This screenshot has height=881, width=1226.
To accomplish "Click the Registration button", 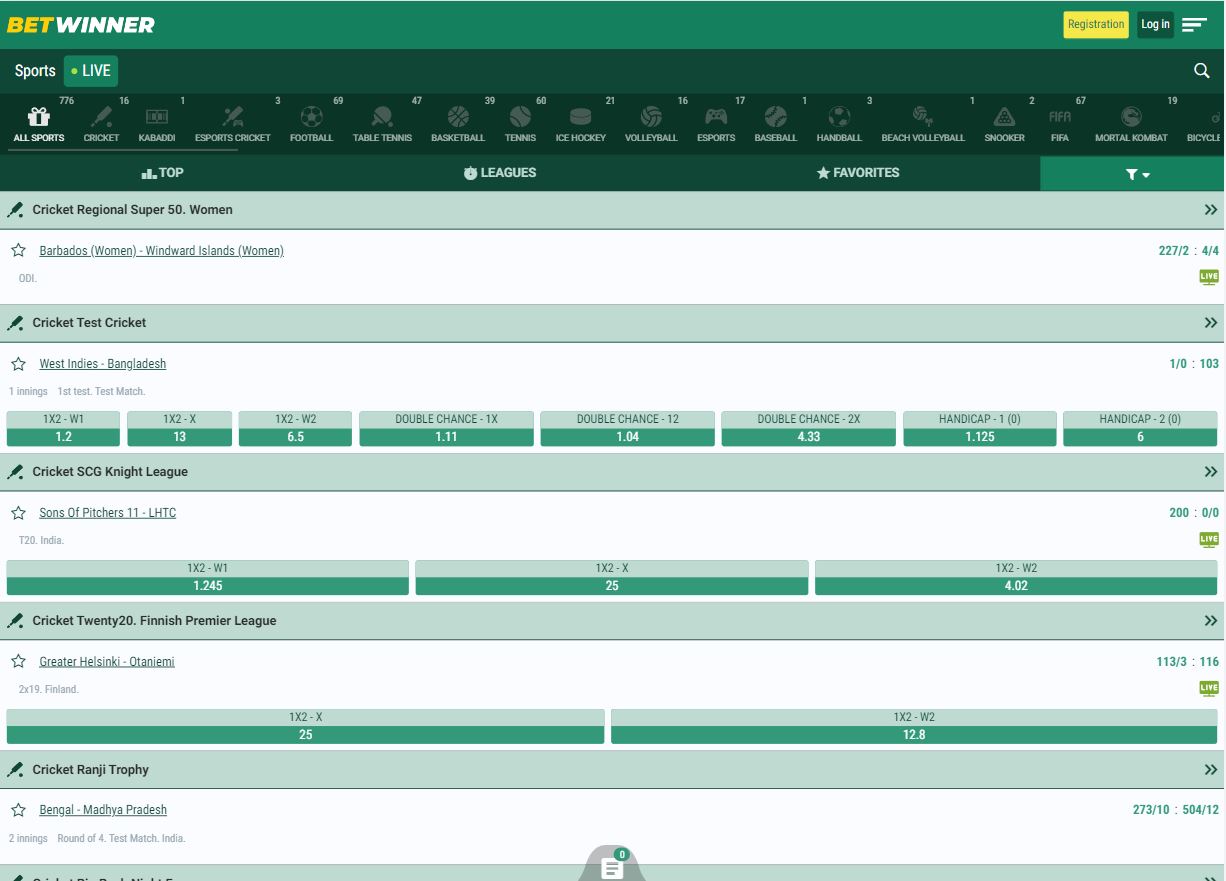I will click(1096, 25).
